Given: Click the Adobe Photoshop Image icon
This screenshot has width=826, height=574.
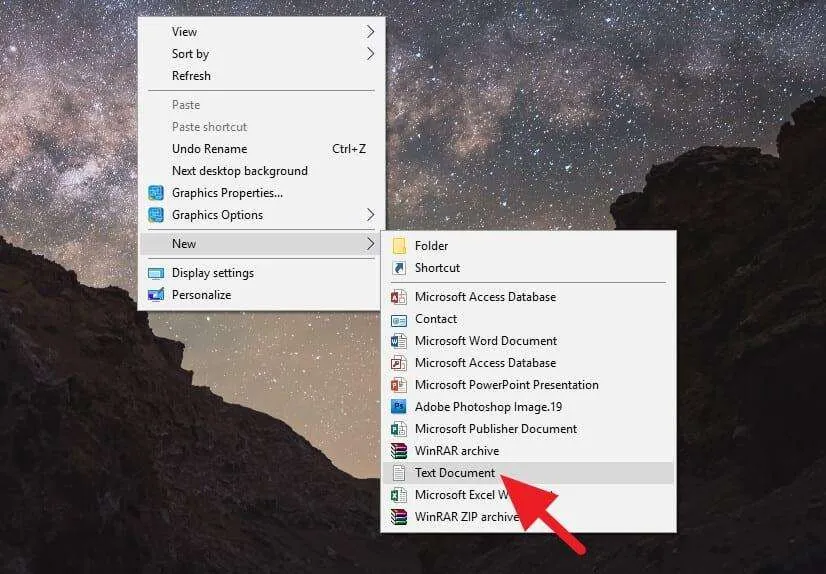Looking at the screenshot, I should tap(399, 407).
